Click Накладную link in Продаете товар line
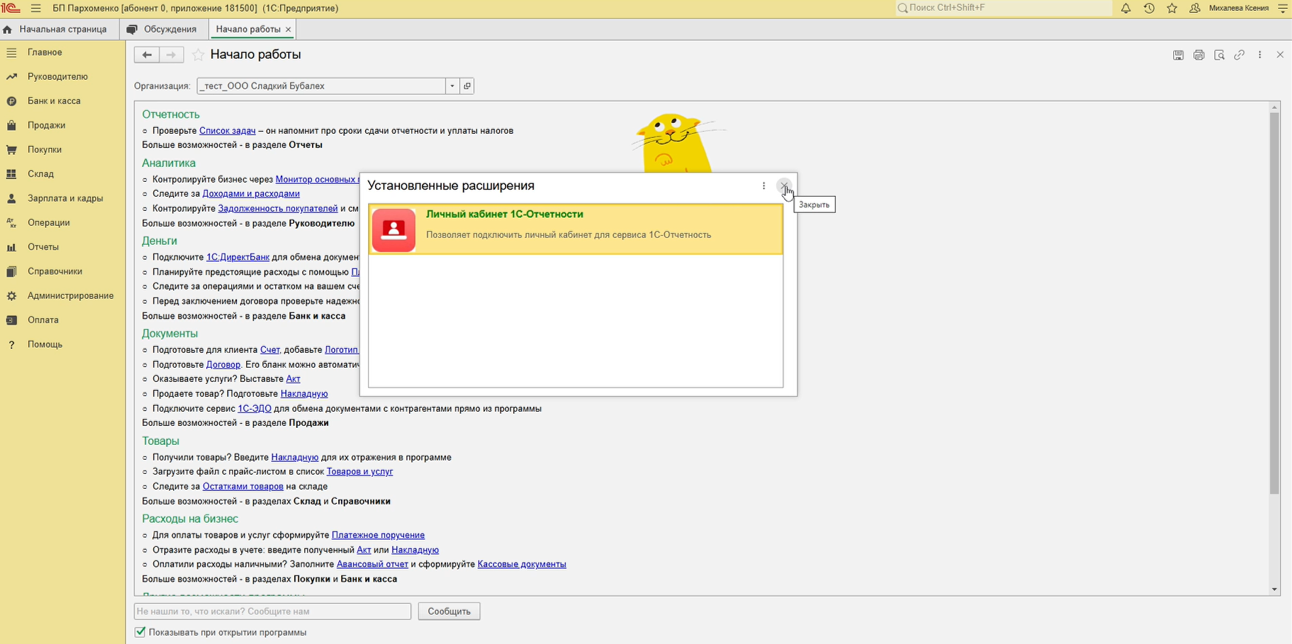Screen dimensions: 1292x644 tap(304, 394)
